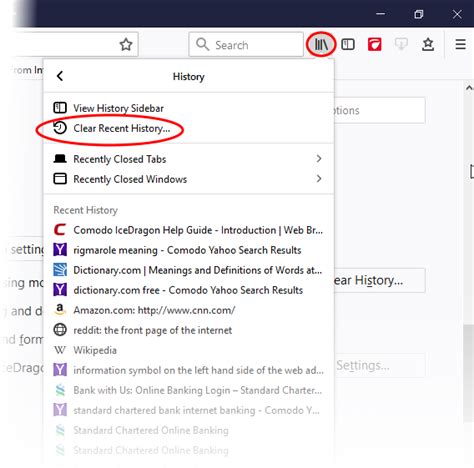Screen dimensions: 474x468
Task: Open standard chartered bank internet banking entry
Action: point(189,410)
